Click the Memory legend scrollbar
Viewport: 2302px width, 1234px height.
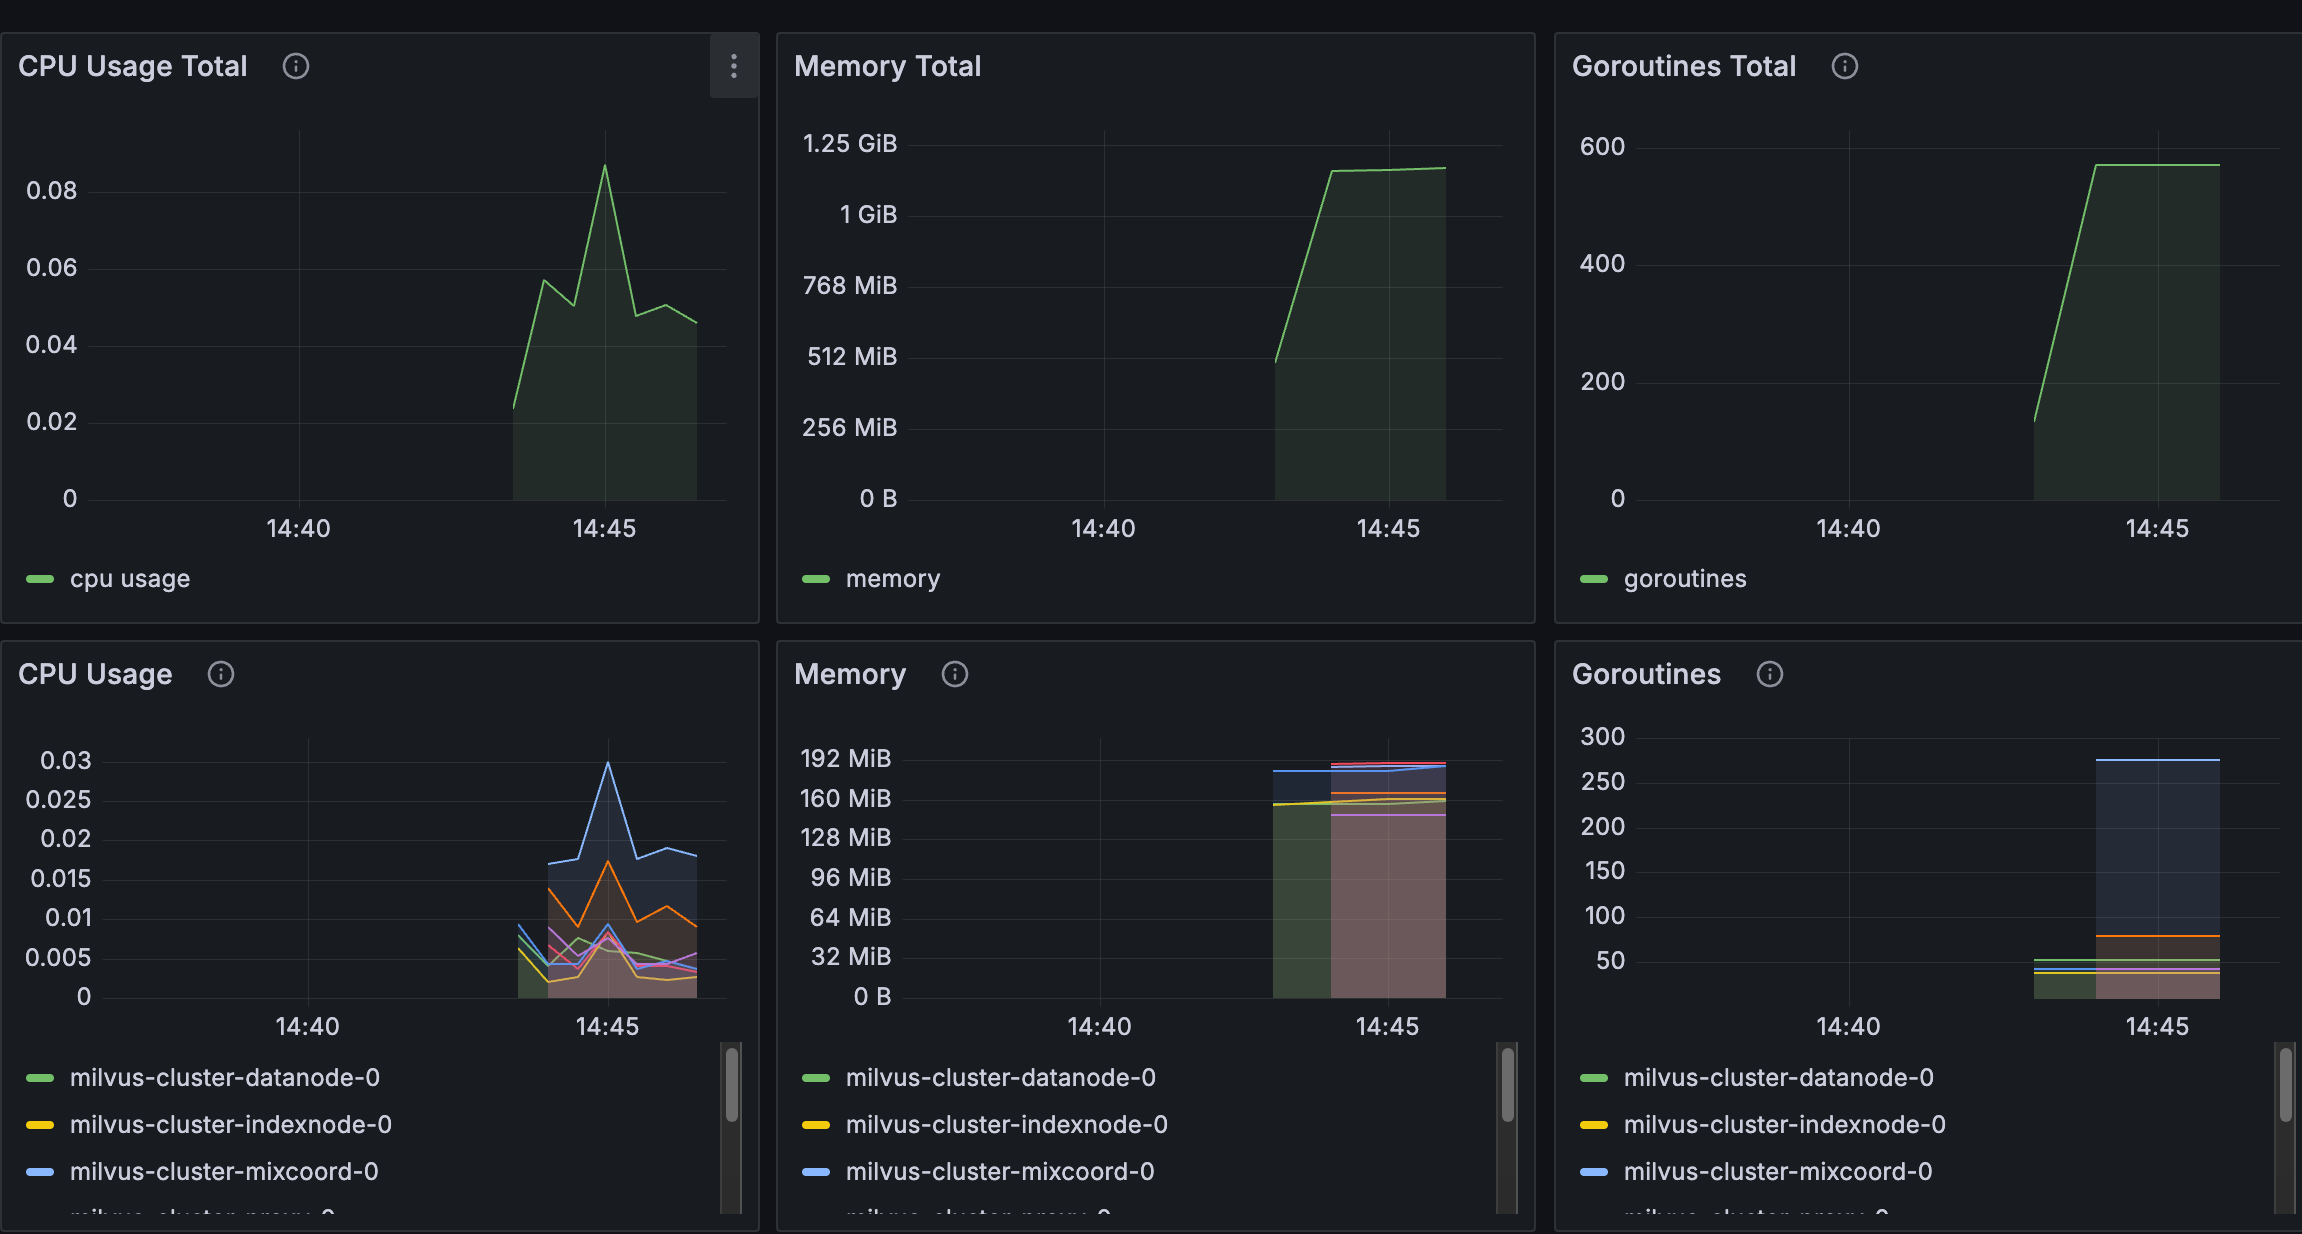[x=1507, y=1084]
